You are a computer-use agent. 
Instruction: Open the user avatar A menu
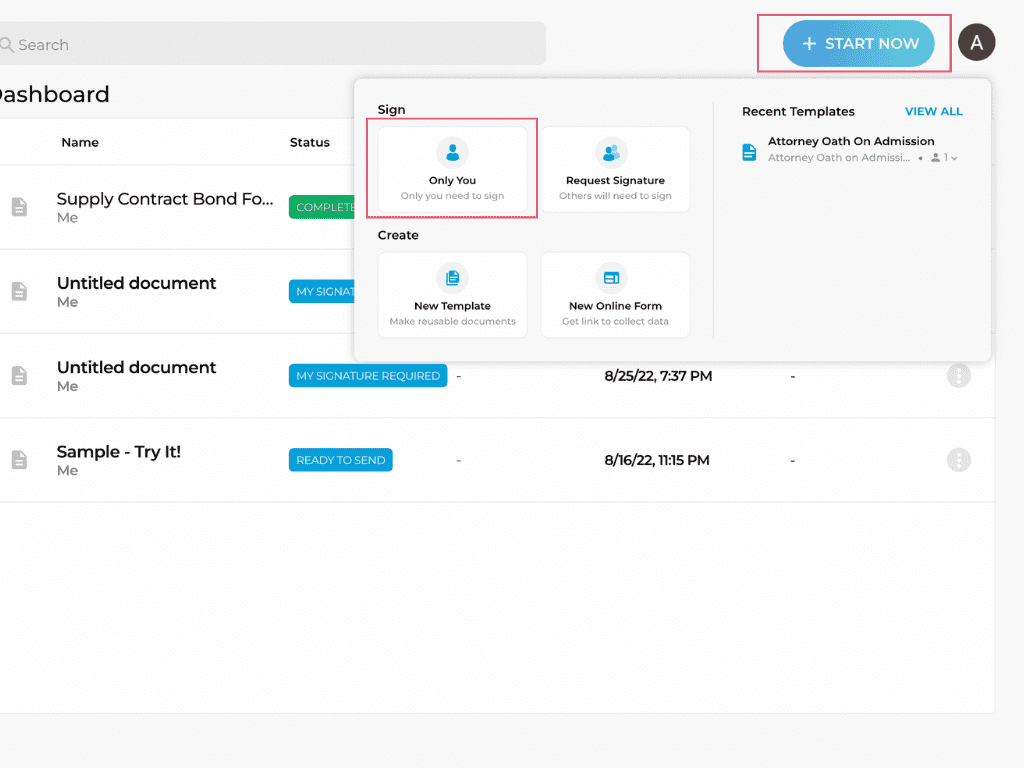pos(976,42)
